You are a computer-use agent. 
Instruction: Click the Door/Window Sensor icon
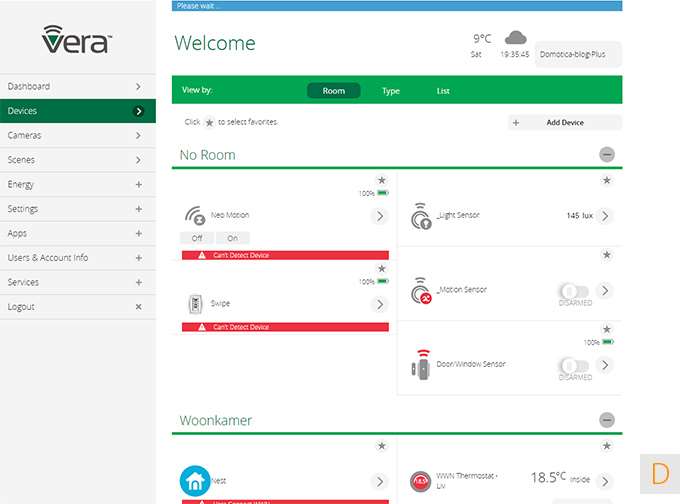pos(421,364)
